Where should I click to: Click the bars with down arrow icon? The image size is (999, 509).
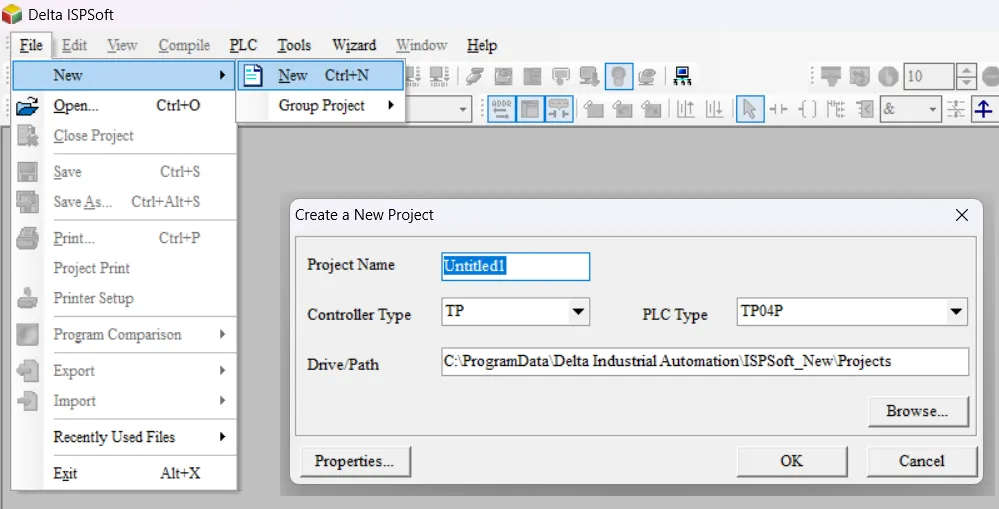tap(714, 110)
